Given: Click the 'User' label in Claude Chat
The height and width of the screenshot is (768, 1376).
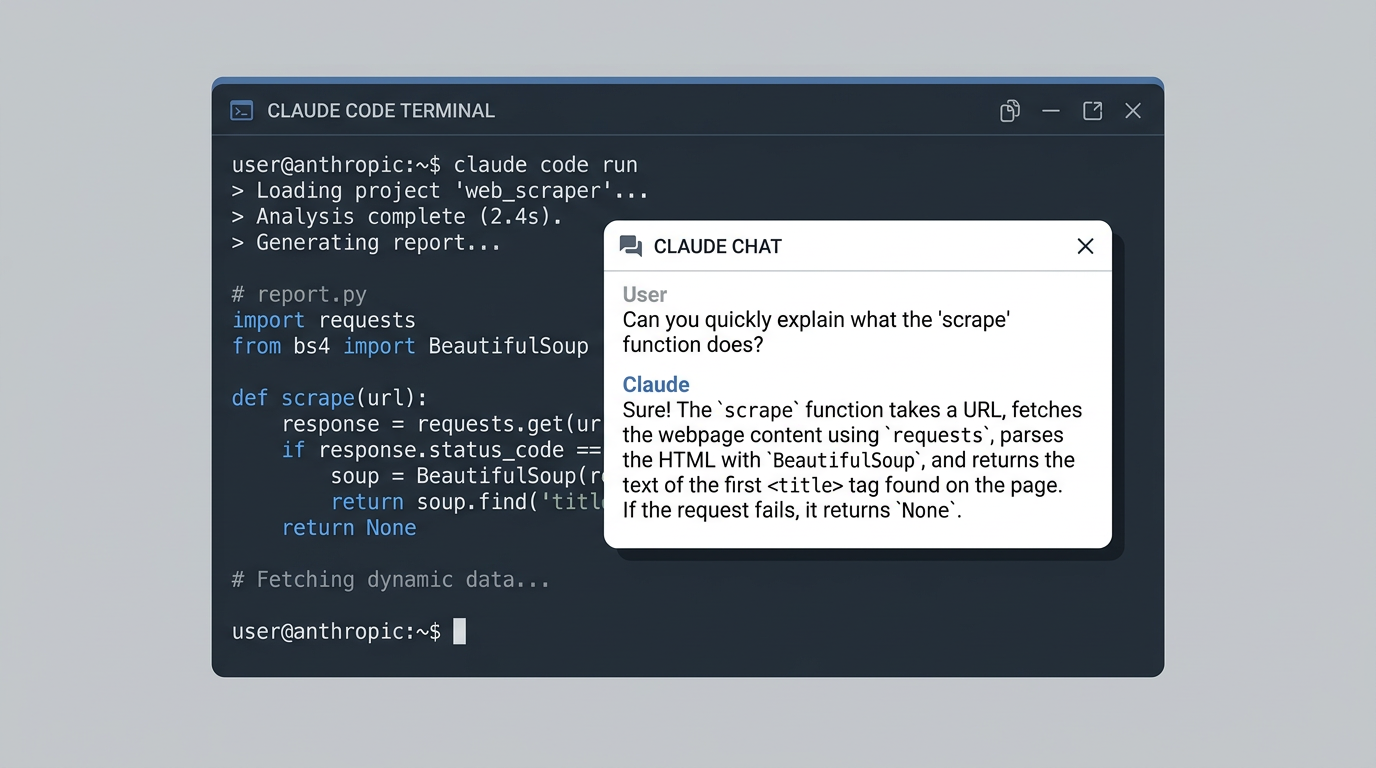Looking at the screenshot, I should click(x=645, y=294).
